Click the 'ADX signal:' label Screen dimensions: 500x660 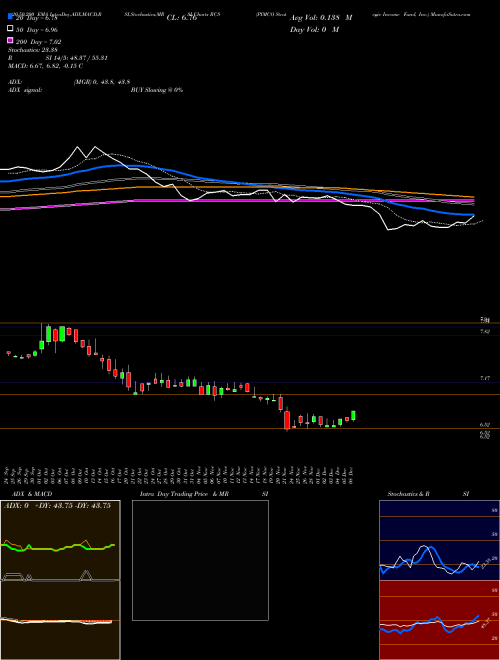coord(25,90)
